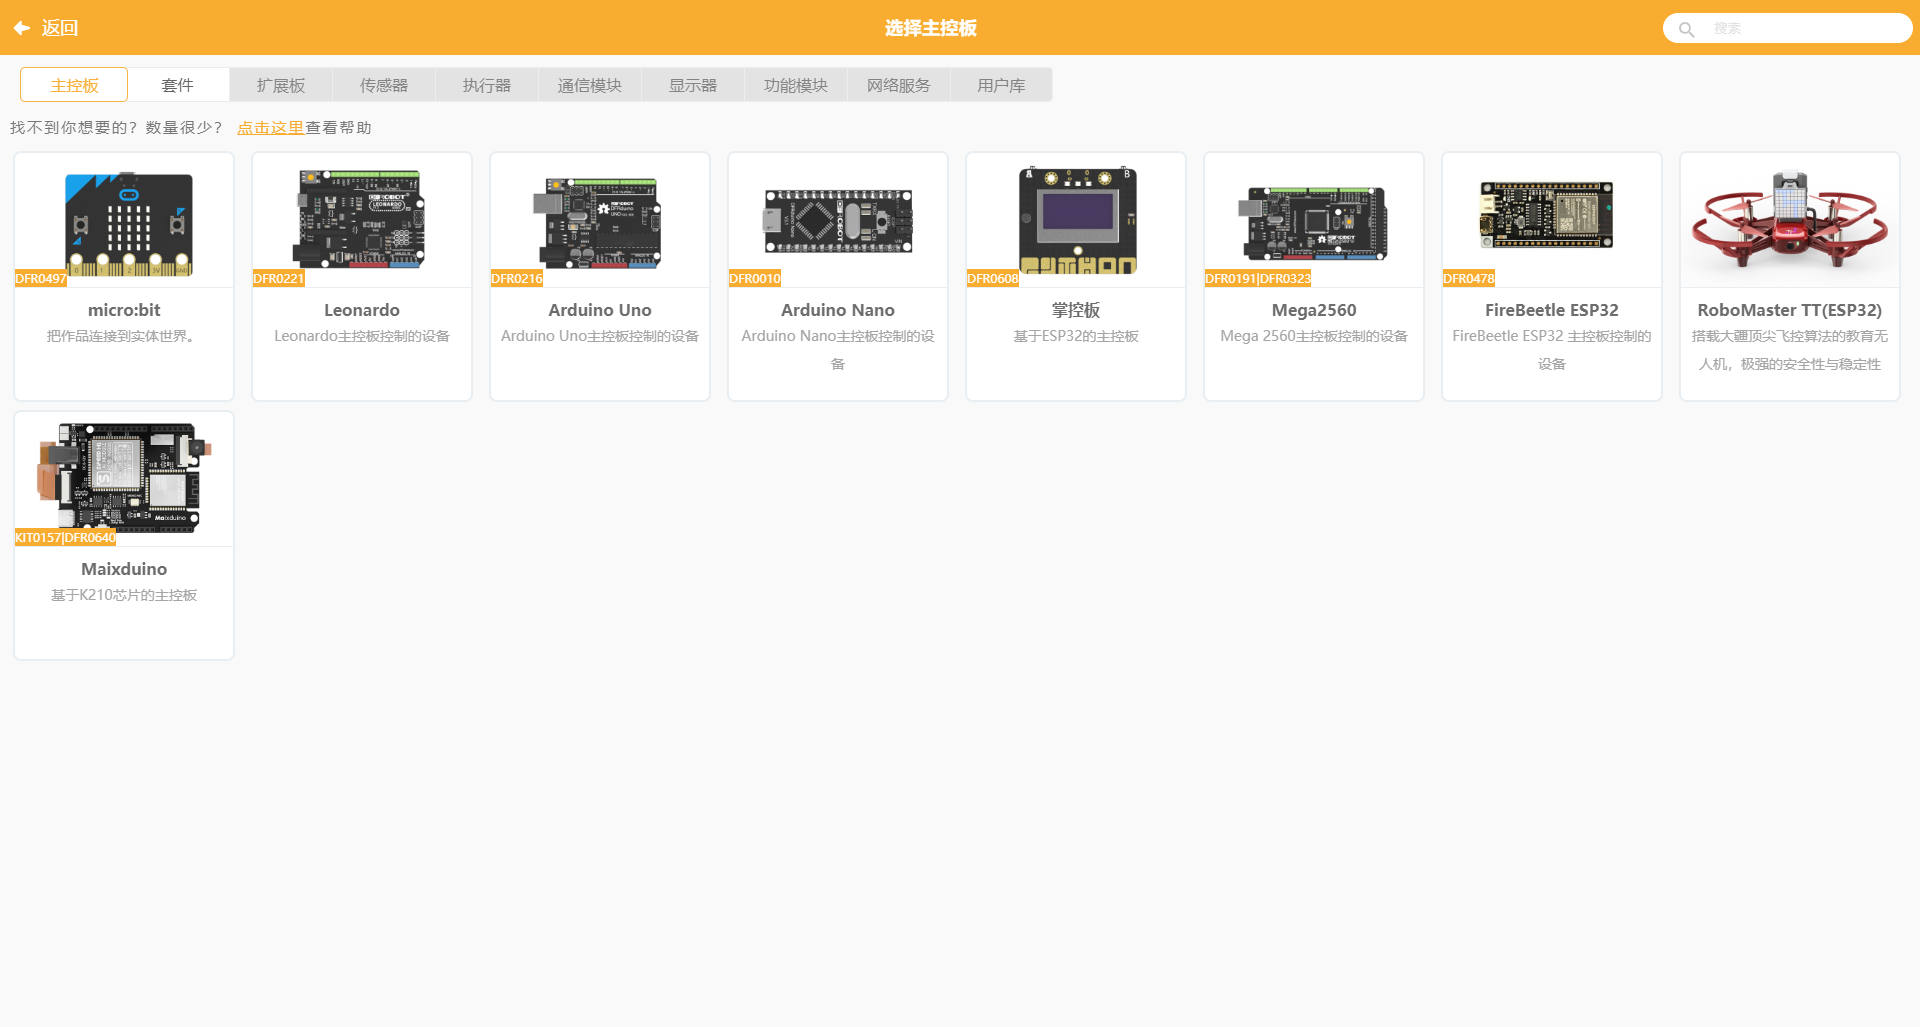Pick the Arduino Uno board image
Screen dimensions: 1920x1027
(x=597, y=222)
